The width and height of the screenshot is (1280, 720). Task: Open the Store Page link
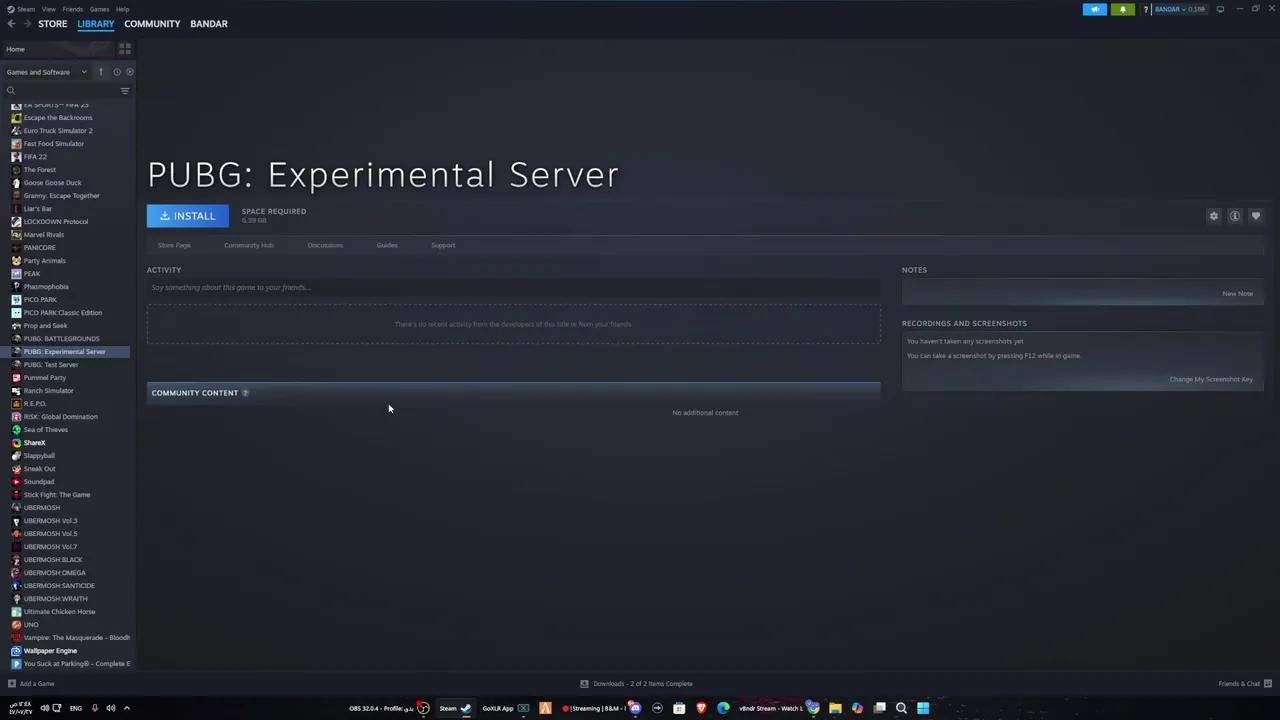174,245
